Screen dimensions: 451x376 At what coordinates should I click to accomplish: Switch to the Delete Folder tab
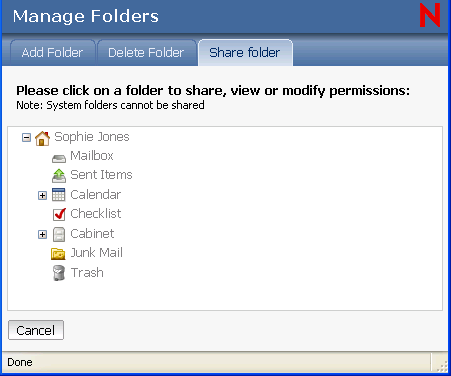[x=146, y=53]
